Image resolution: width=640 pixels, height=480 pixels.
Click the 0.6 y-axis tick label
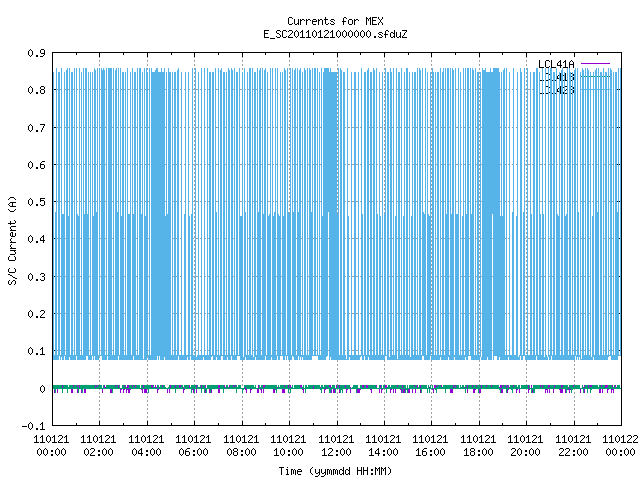coord(36,165)
